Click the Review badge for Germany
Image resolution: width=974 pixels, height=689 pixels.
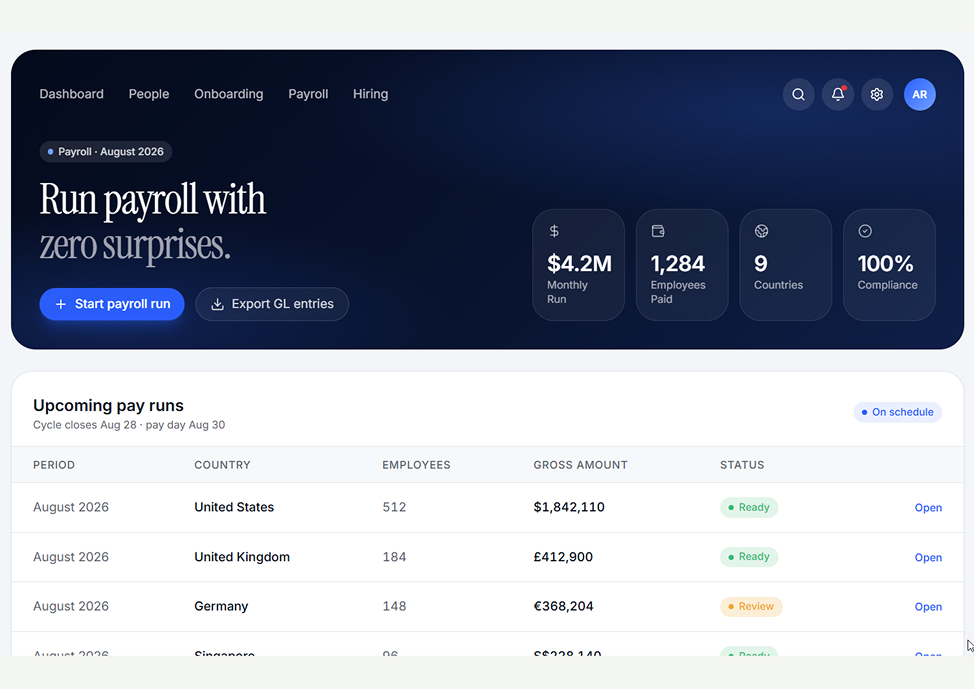click(752, 606)
